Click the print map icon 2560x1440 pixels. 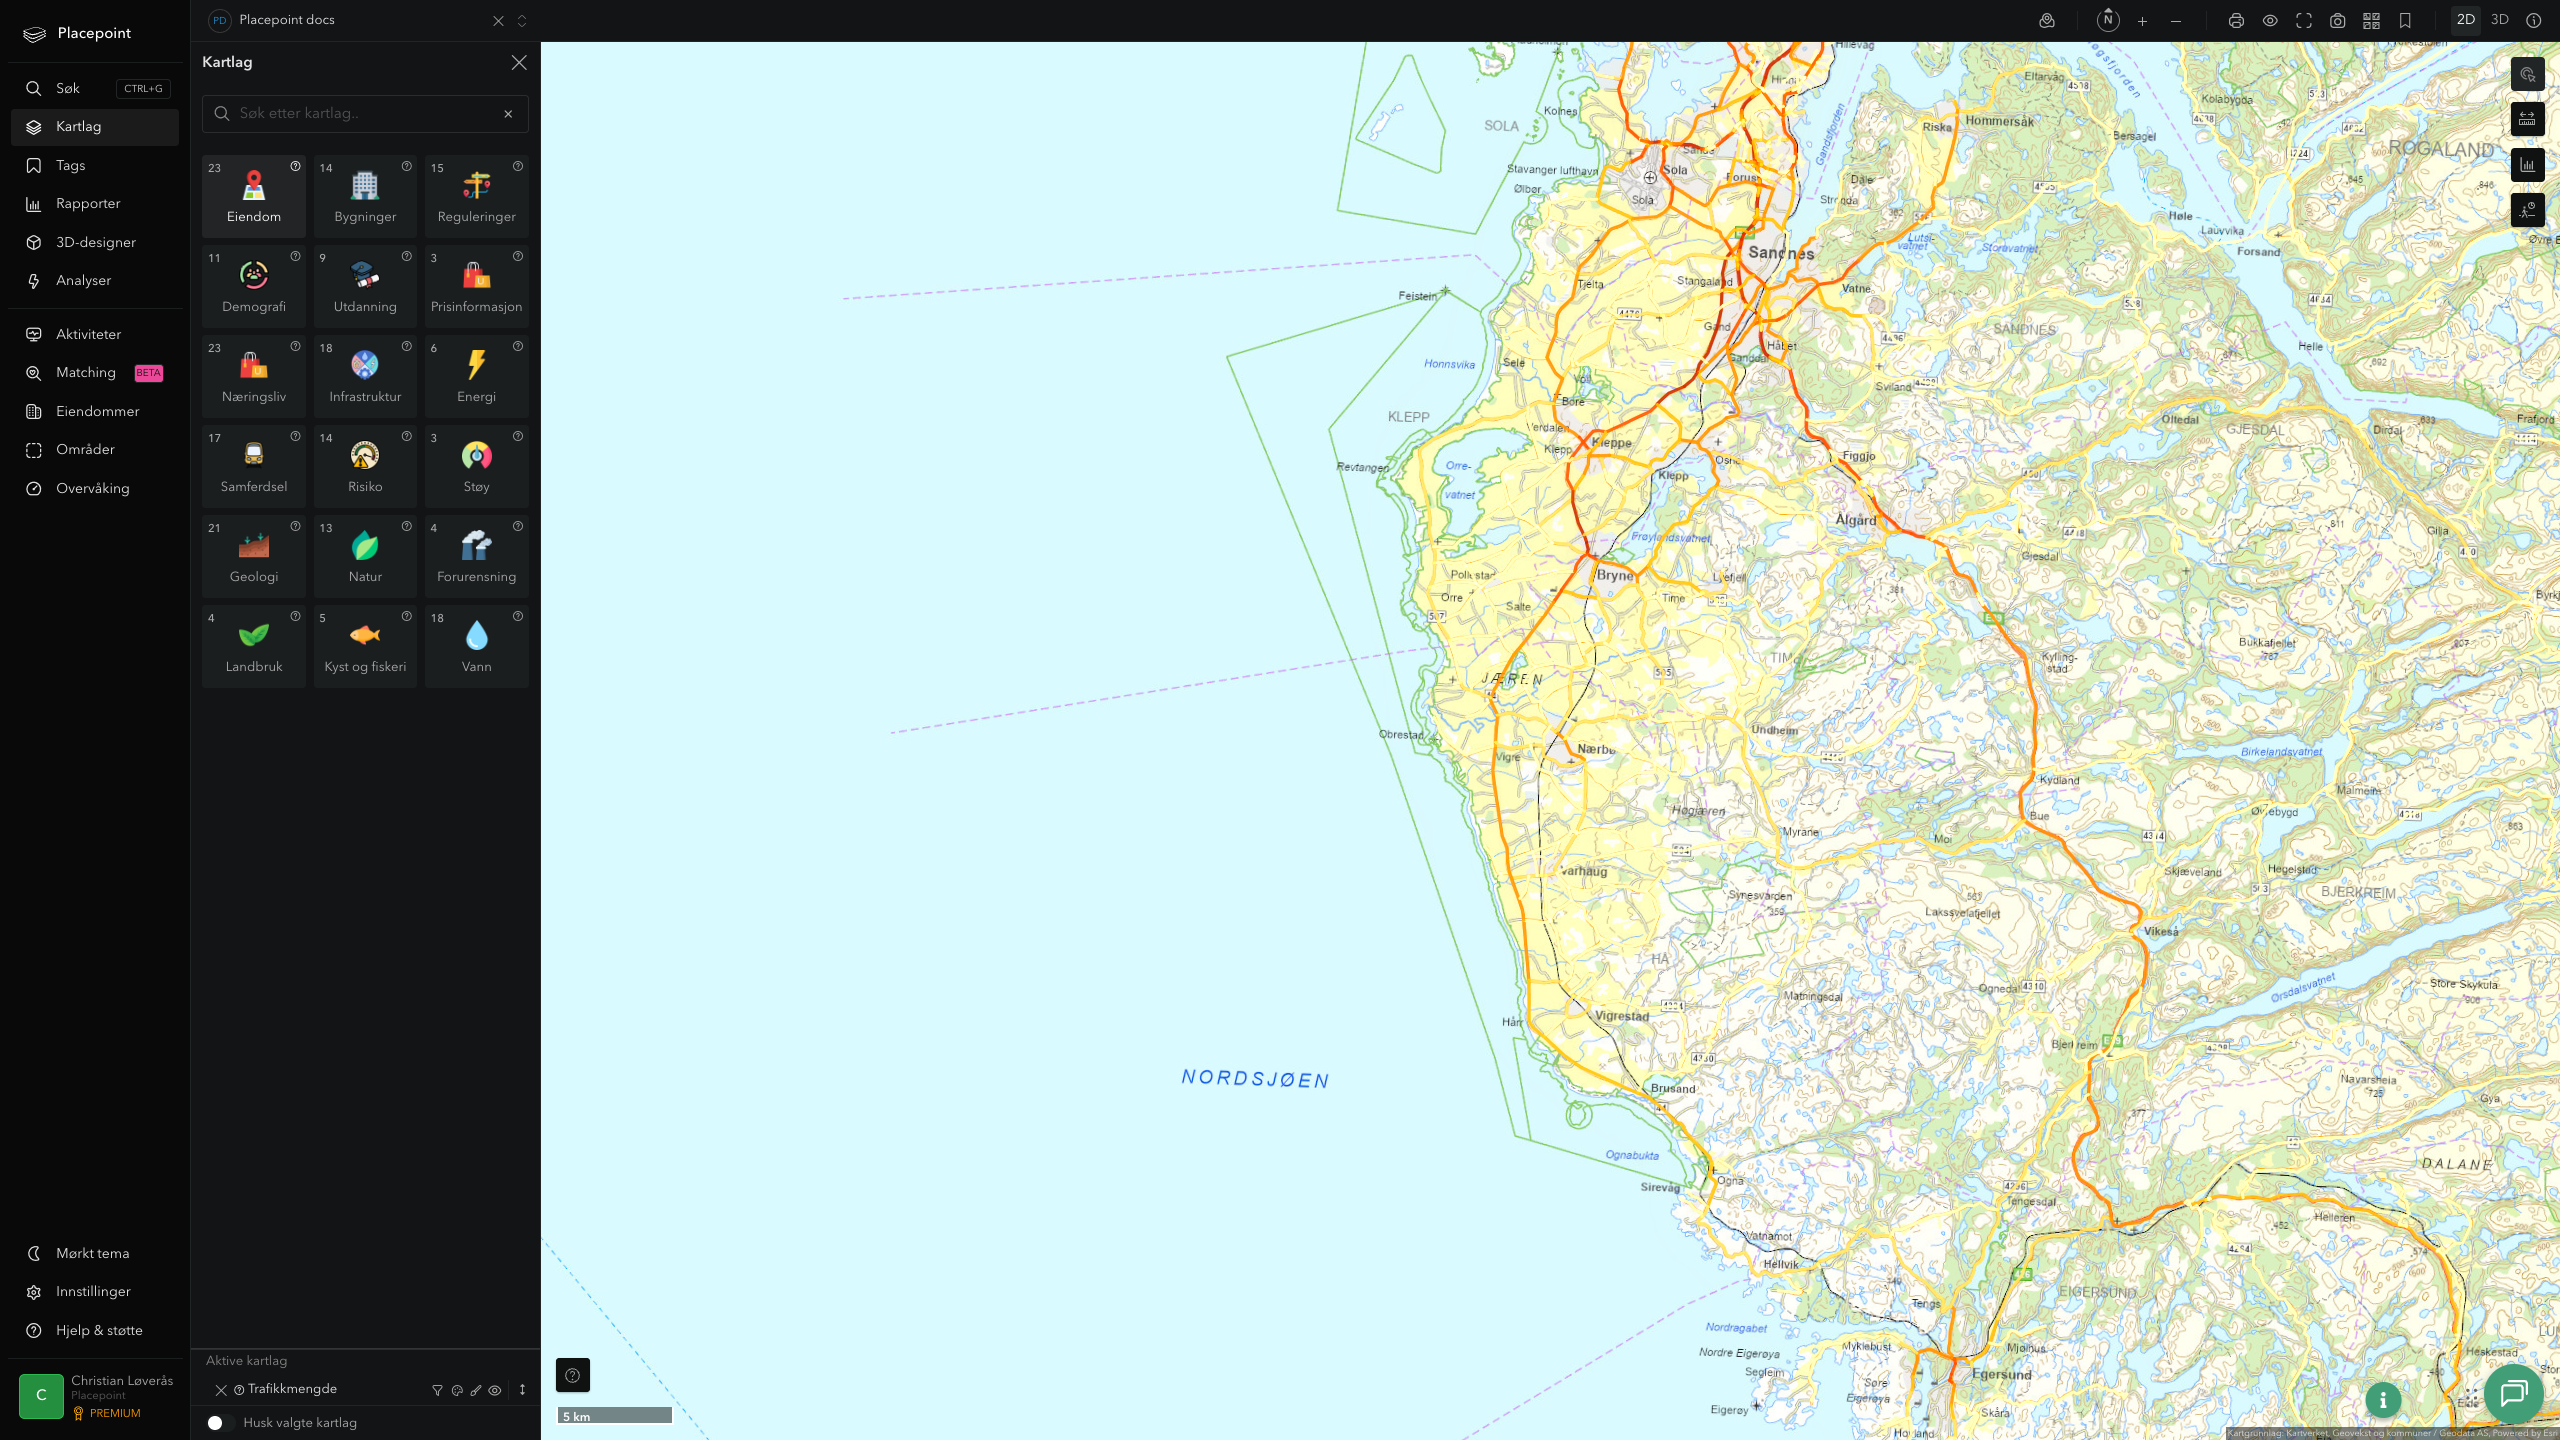(2236, 20)
